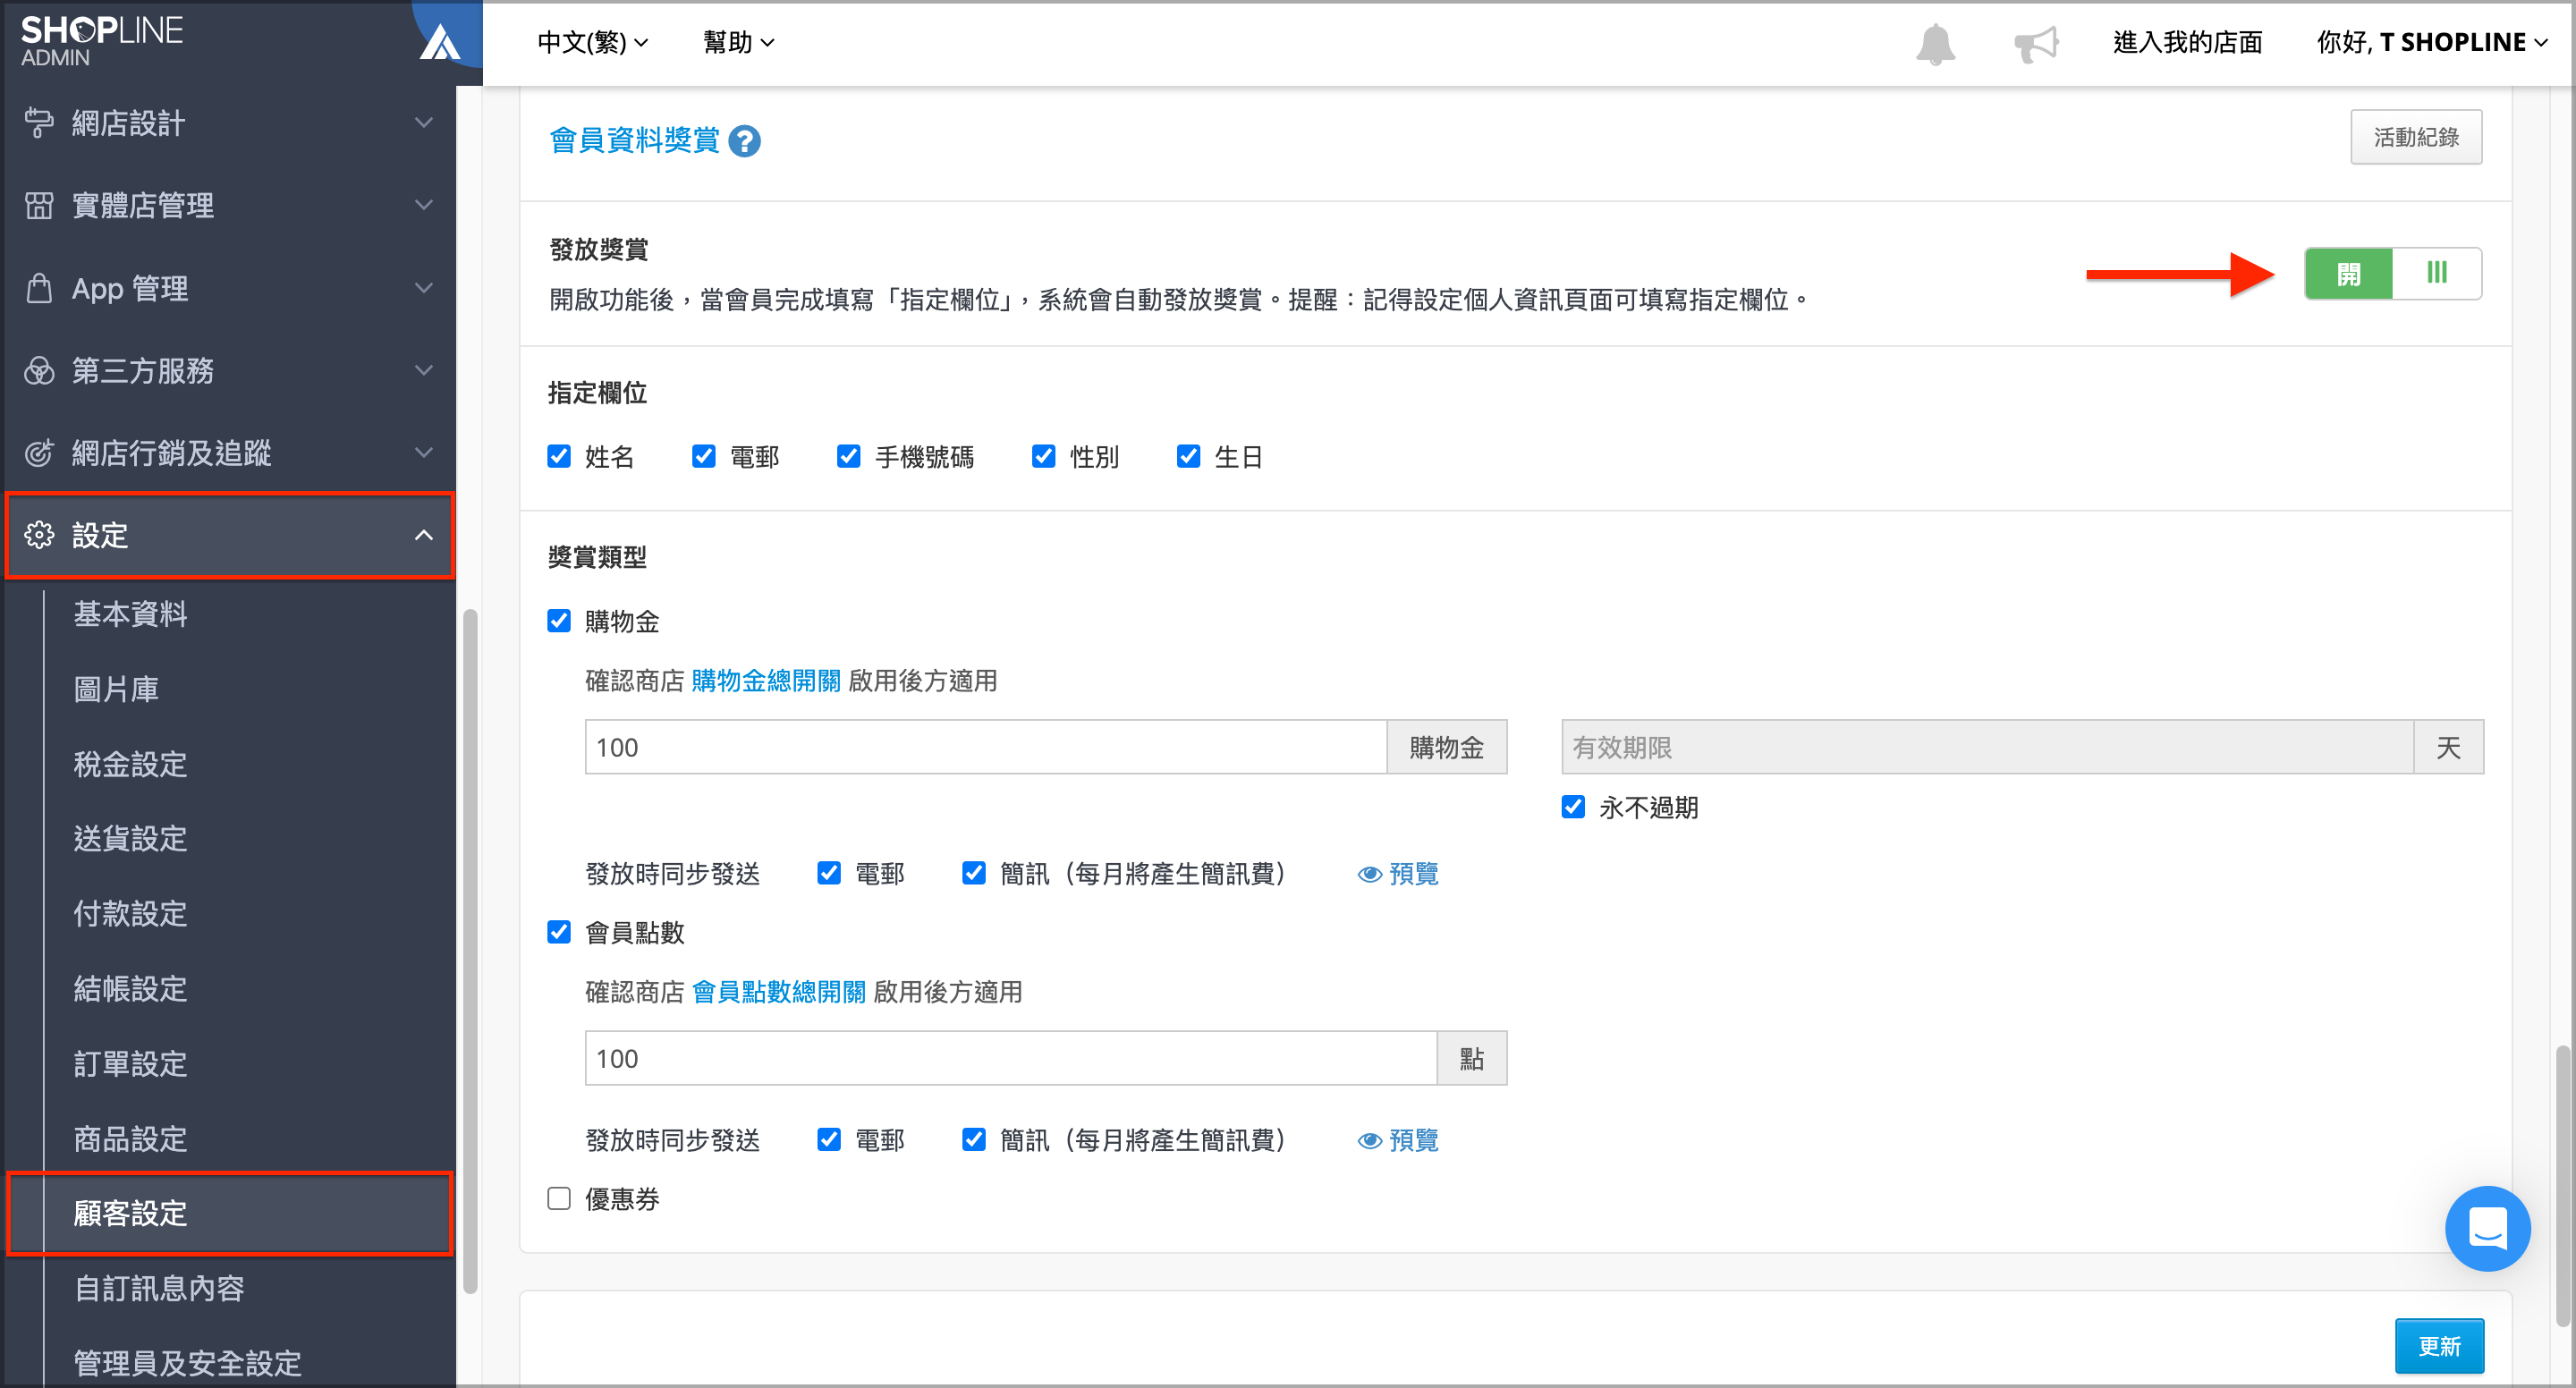Select 顧客設定 in the sidebar
2576x1388 pixels.
[230, 1213]
